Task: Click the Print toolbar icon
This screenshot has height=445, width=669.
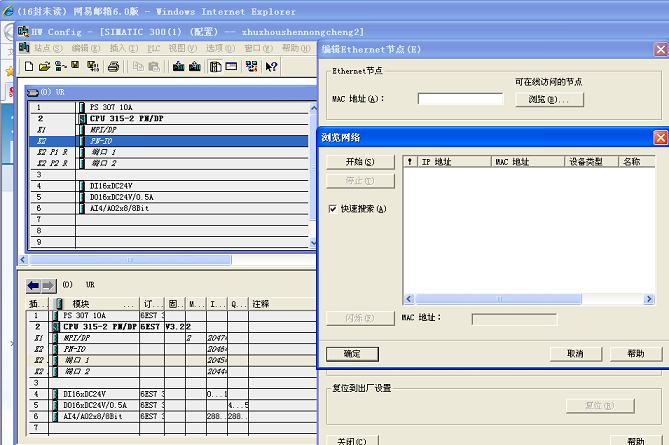Action: click(113, 66)
